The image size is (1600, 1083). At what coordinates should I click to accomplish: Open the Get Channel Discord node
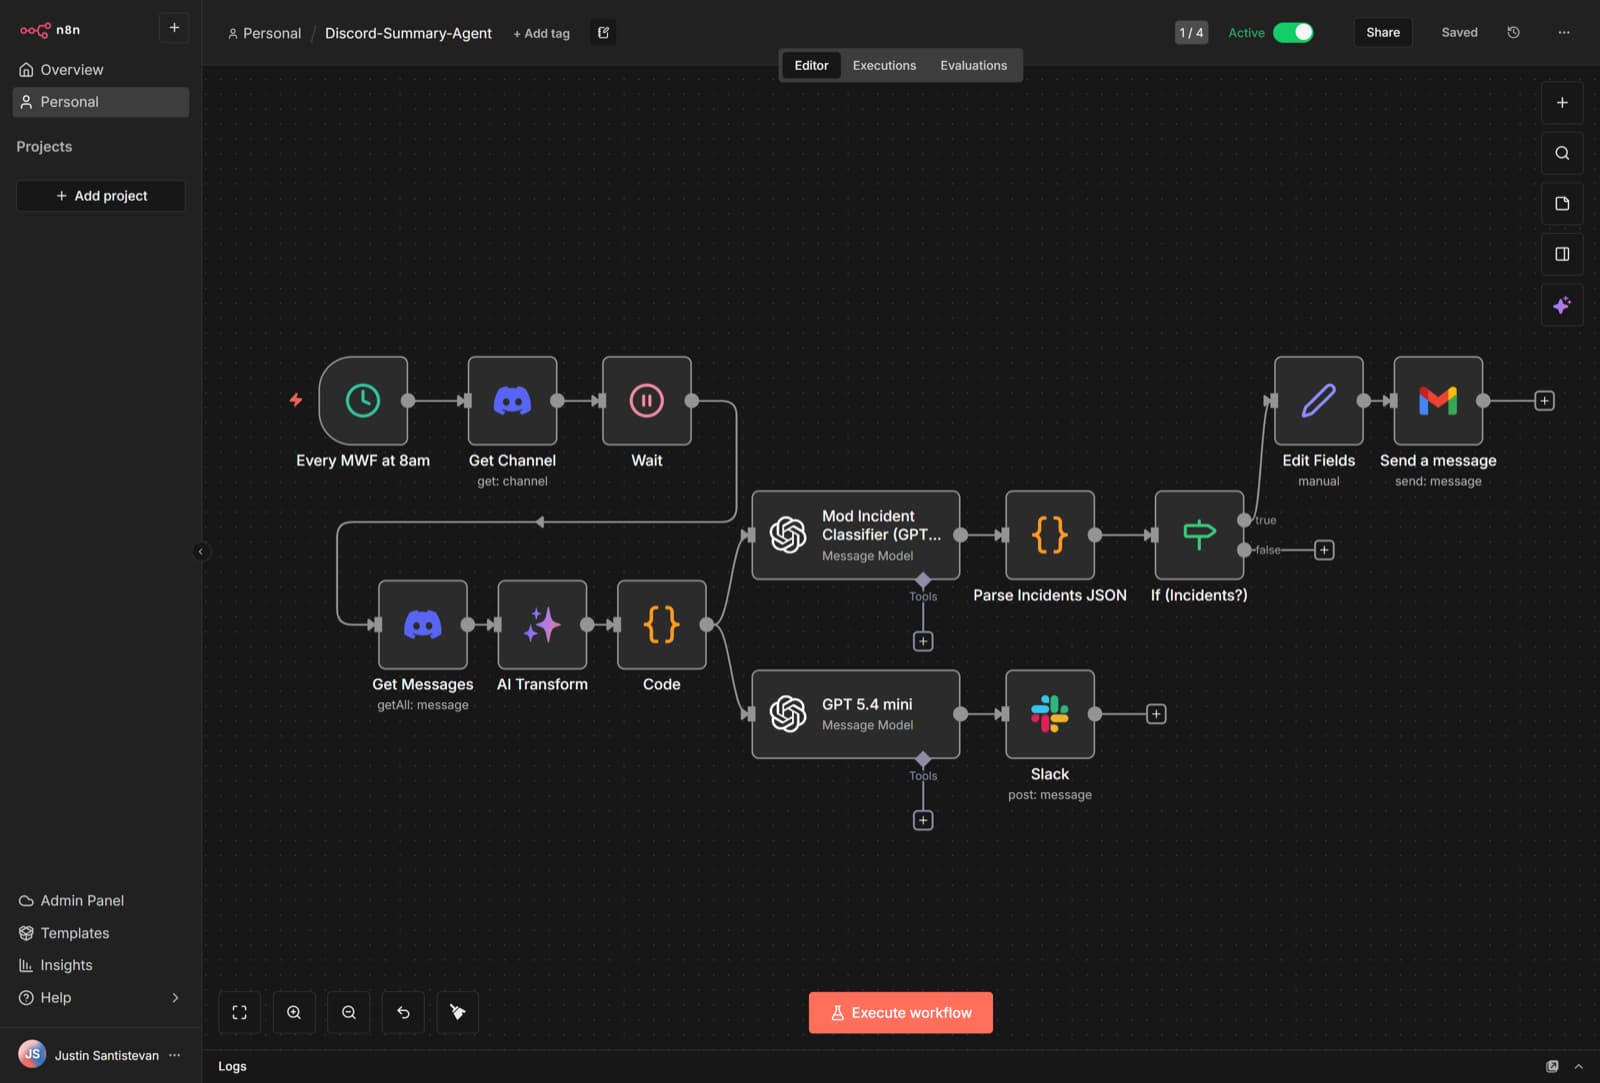512,401
